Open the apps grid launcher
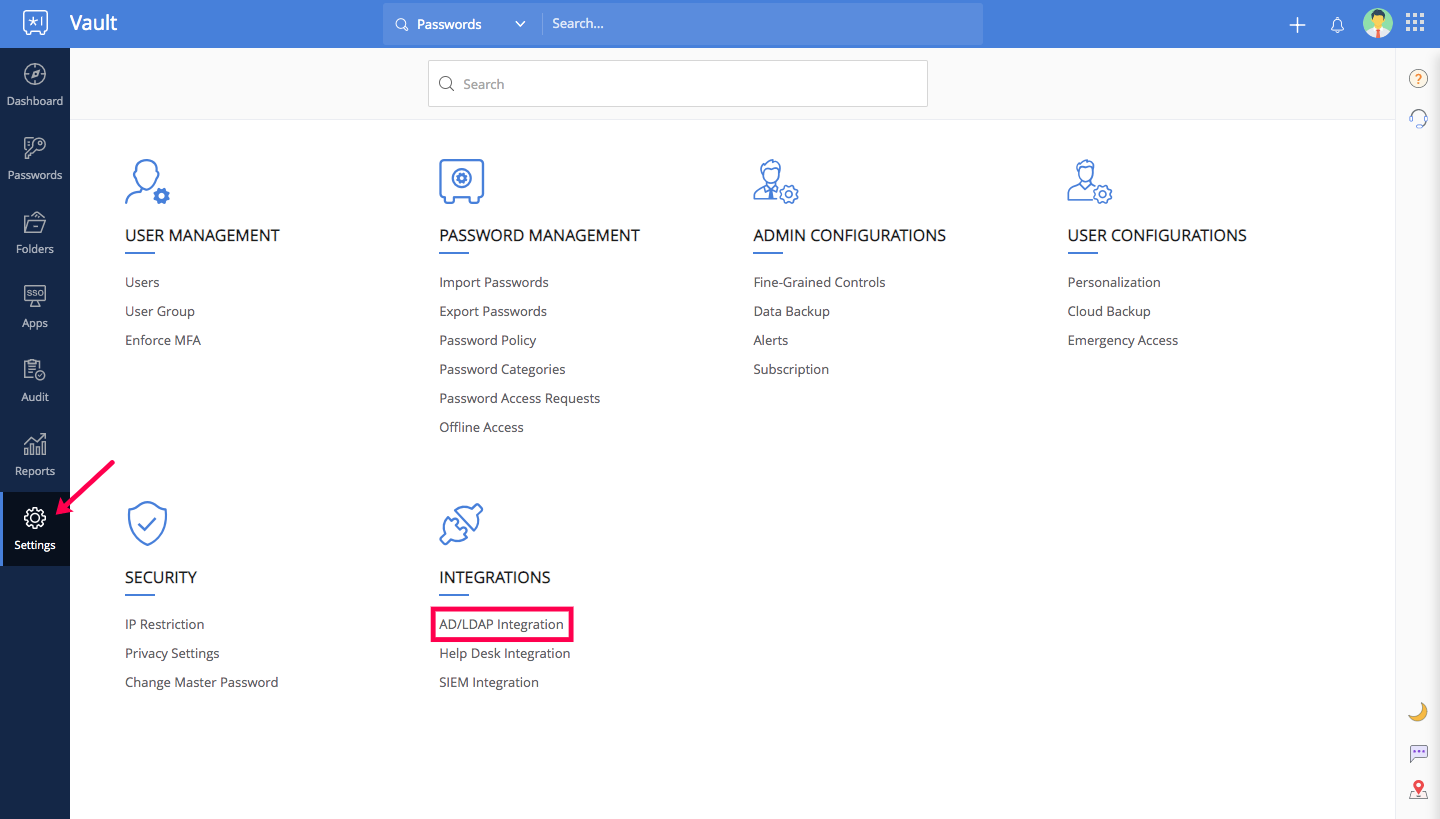The image size is (1440, 819). click(x=1415, y=23)
